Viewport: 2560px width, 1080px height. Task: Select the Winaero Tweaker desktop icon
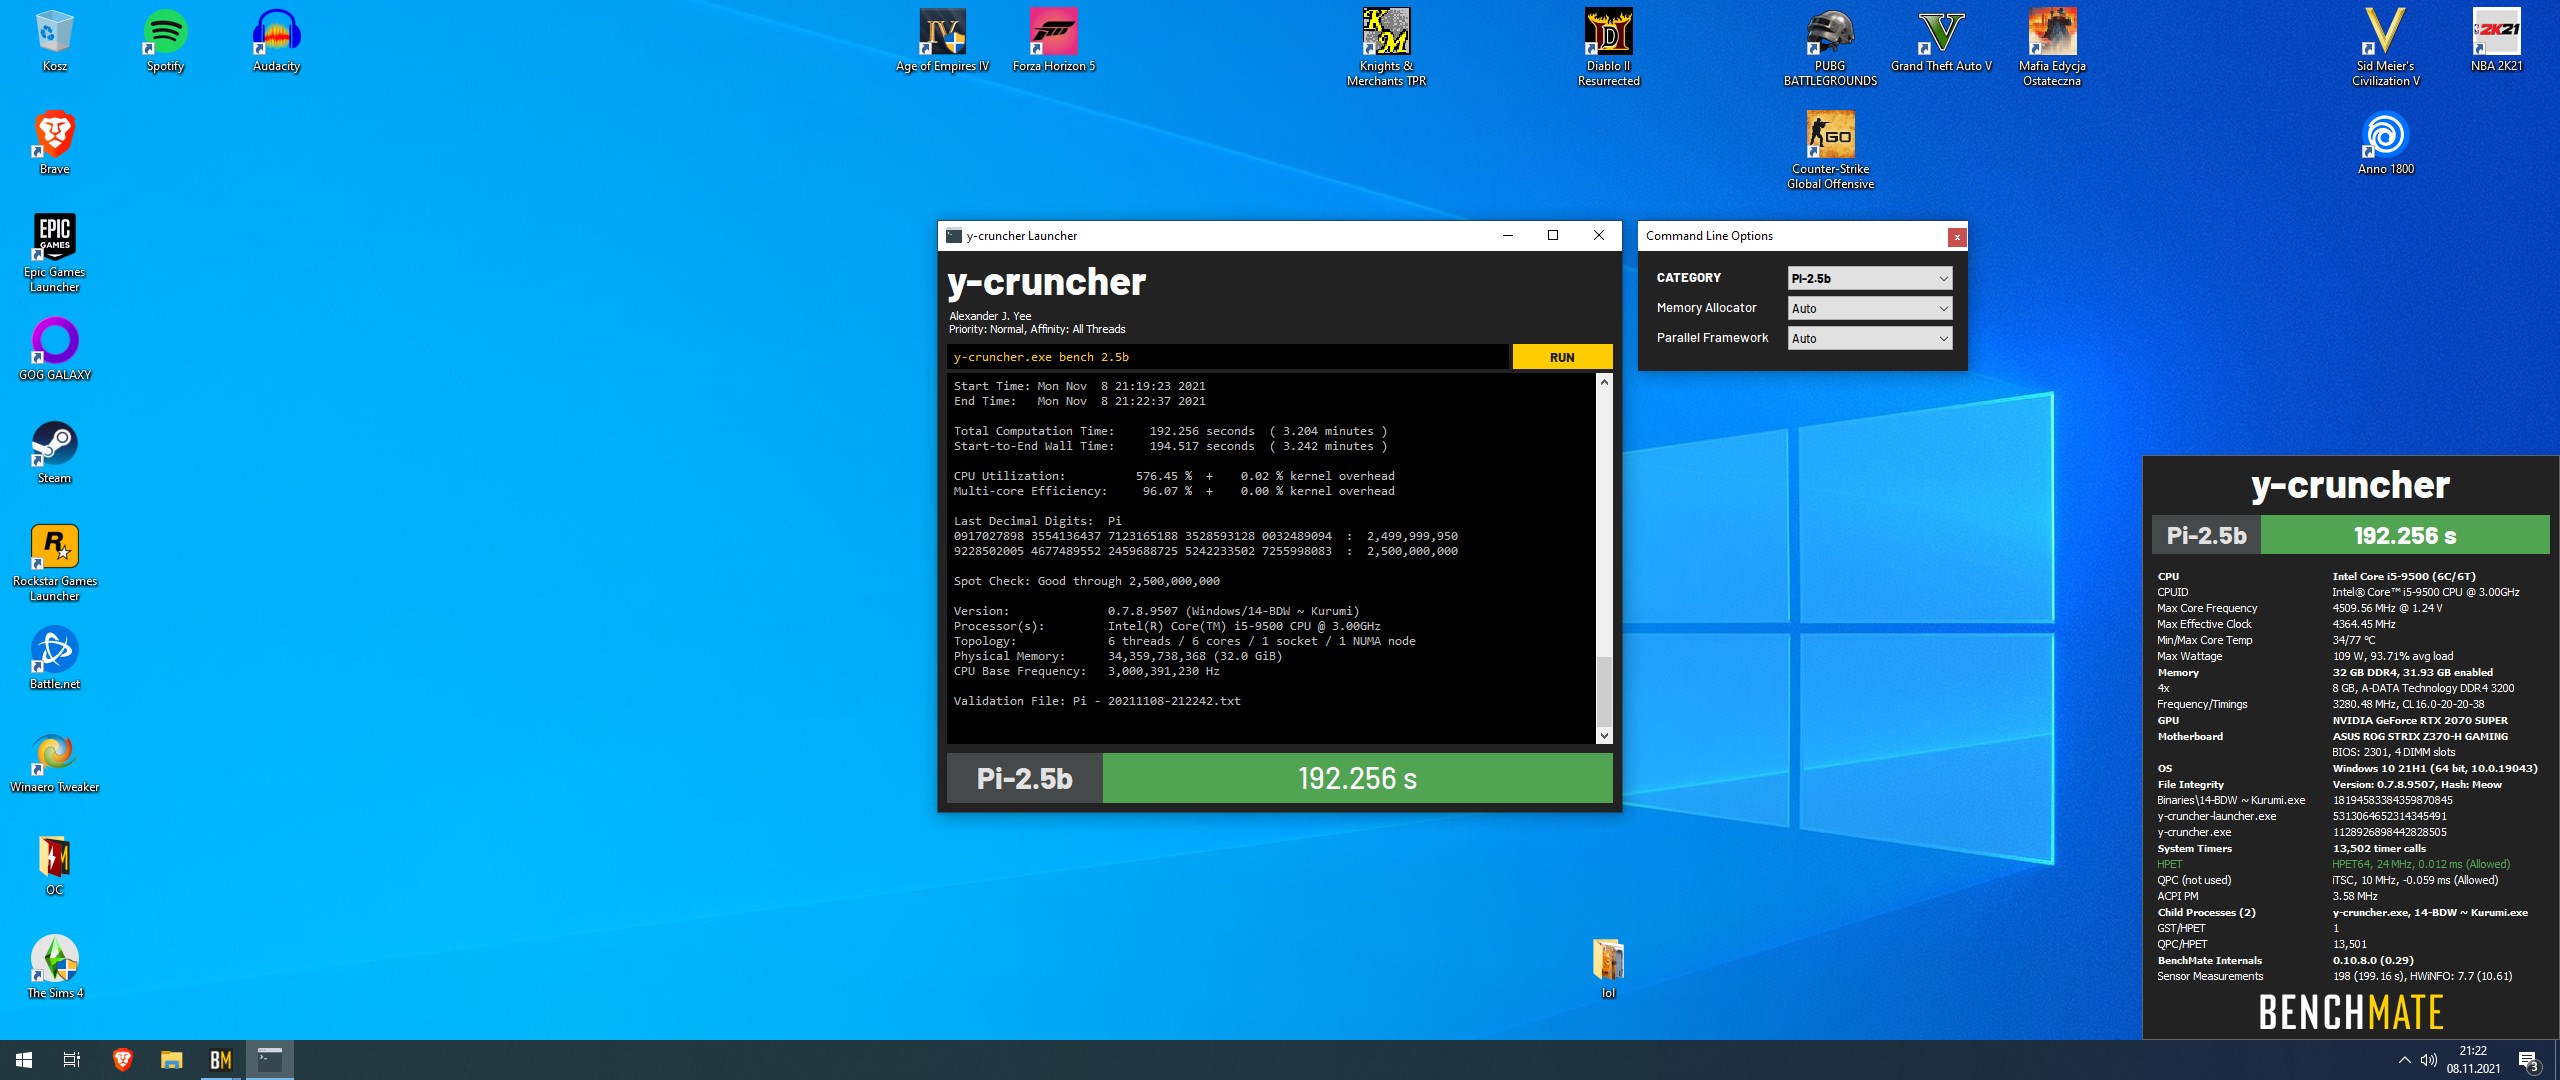click(54, 761)
